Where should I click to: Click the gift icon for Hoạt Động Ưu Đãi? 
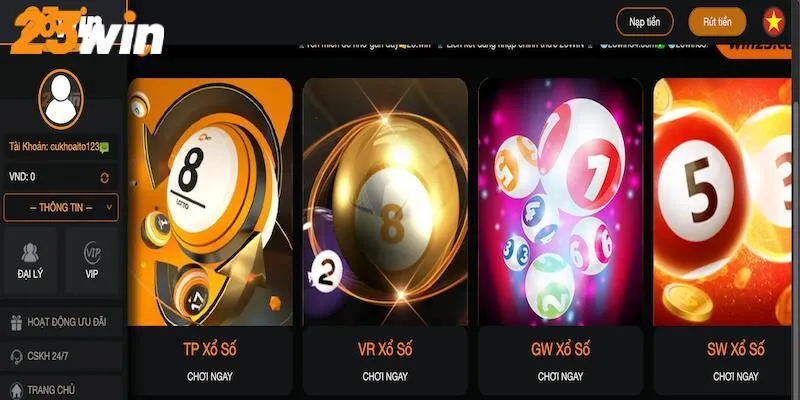(x=17, y=322)
